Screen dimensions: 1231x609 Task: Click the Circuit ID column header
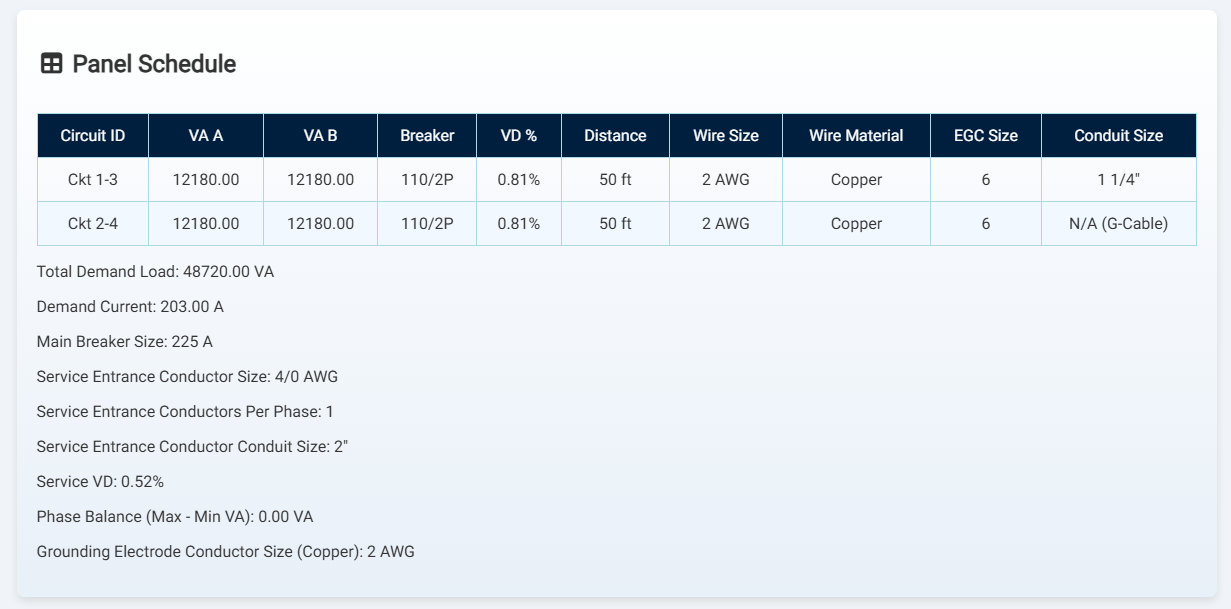tap(93, 136)
